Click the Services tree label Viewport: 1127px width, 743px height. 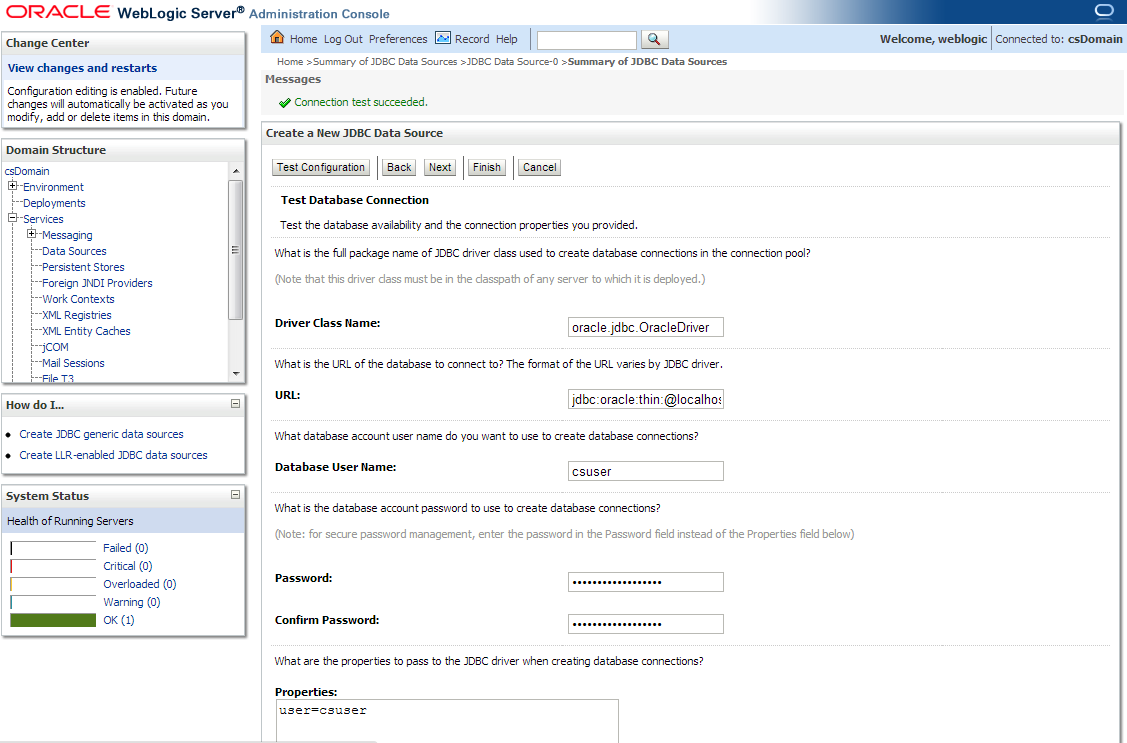tap(43, 219)
